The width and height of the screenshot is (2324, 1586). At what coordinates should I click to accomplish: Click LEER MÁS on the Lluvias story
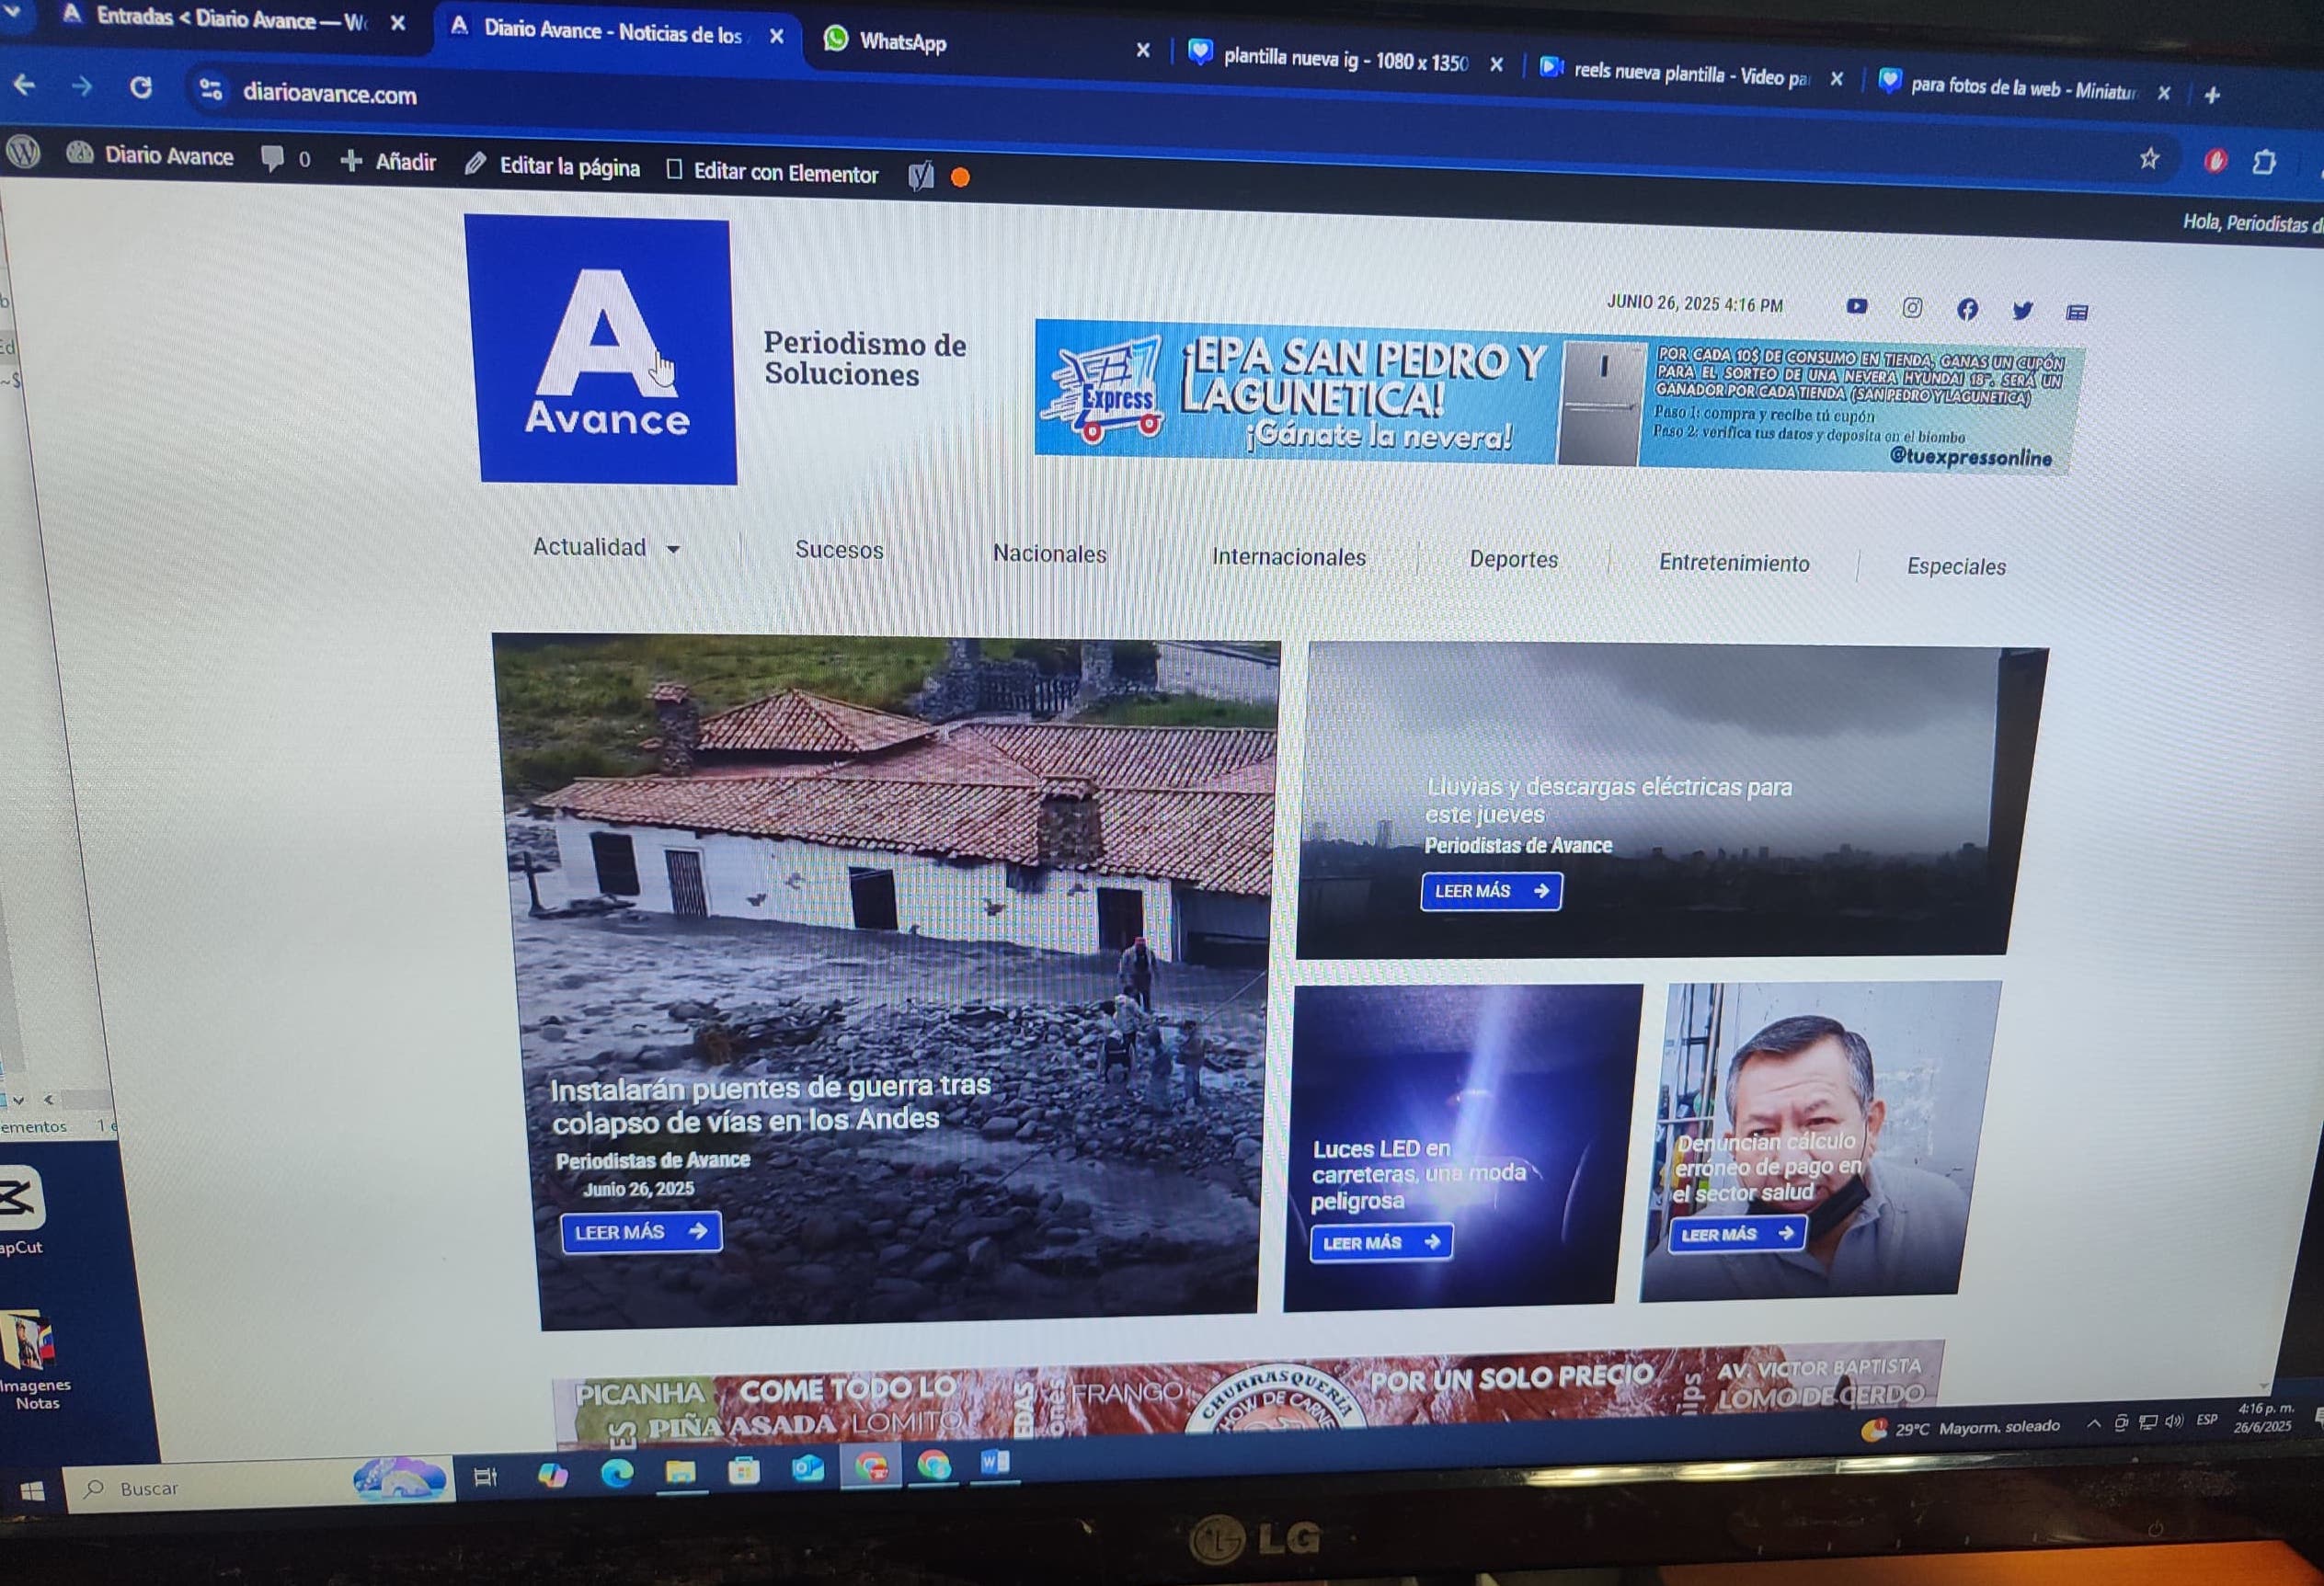pyautogui.click(x=1491, y=890)
